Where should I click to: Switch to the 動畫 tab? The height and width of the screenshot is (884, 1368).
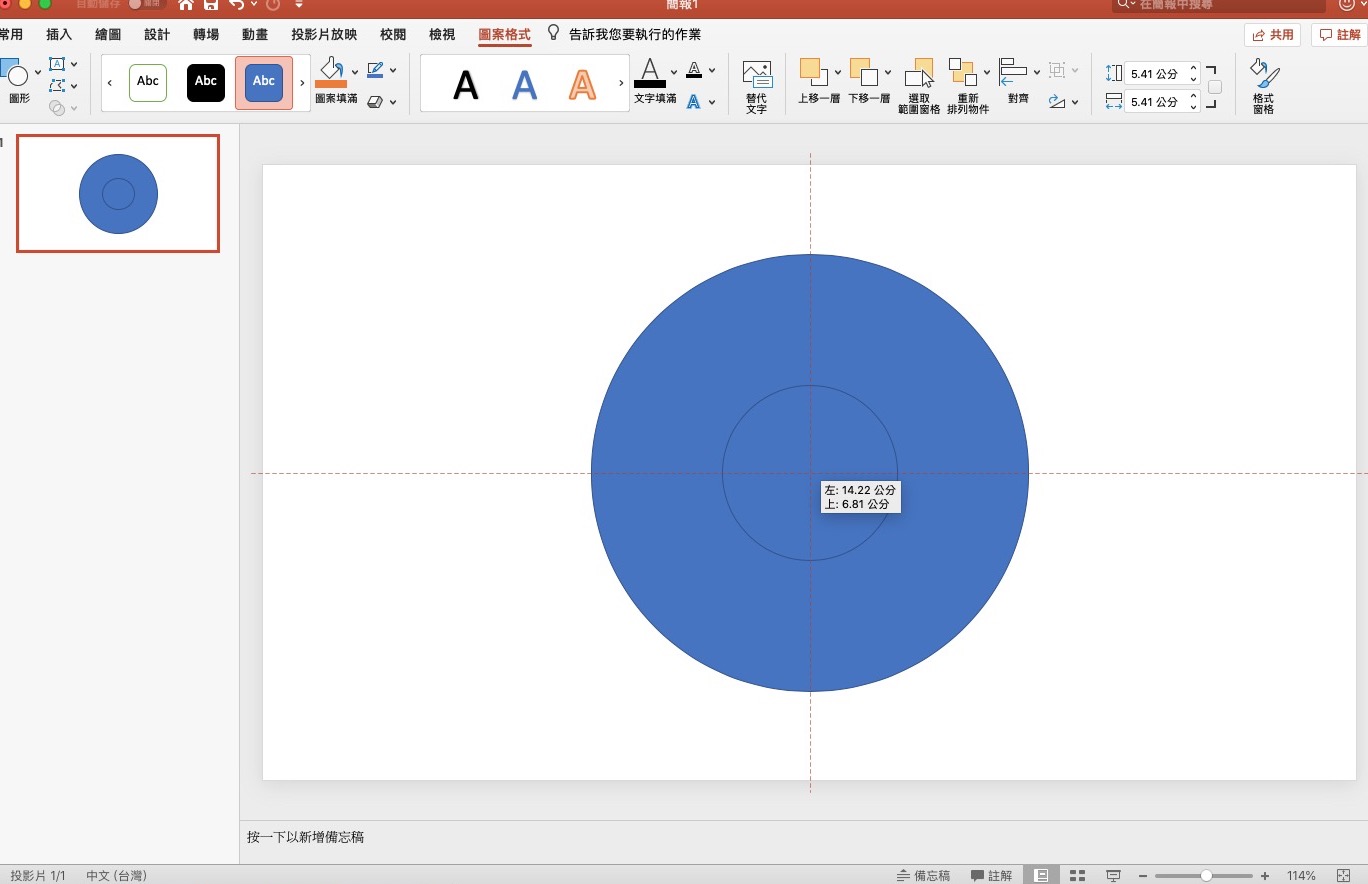[x=255, y=35]
